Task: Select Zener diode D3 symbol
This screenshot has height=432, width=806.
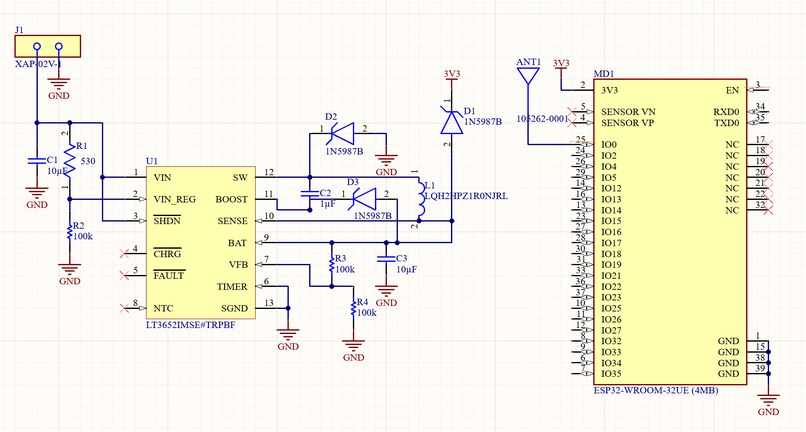Action: tap(364, 199)
